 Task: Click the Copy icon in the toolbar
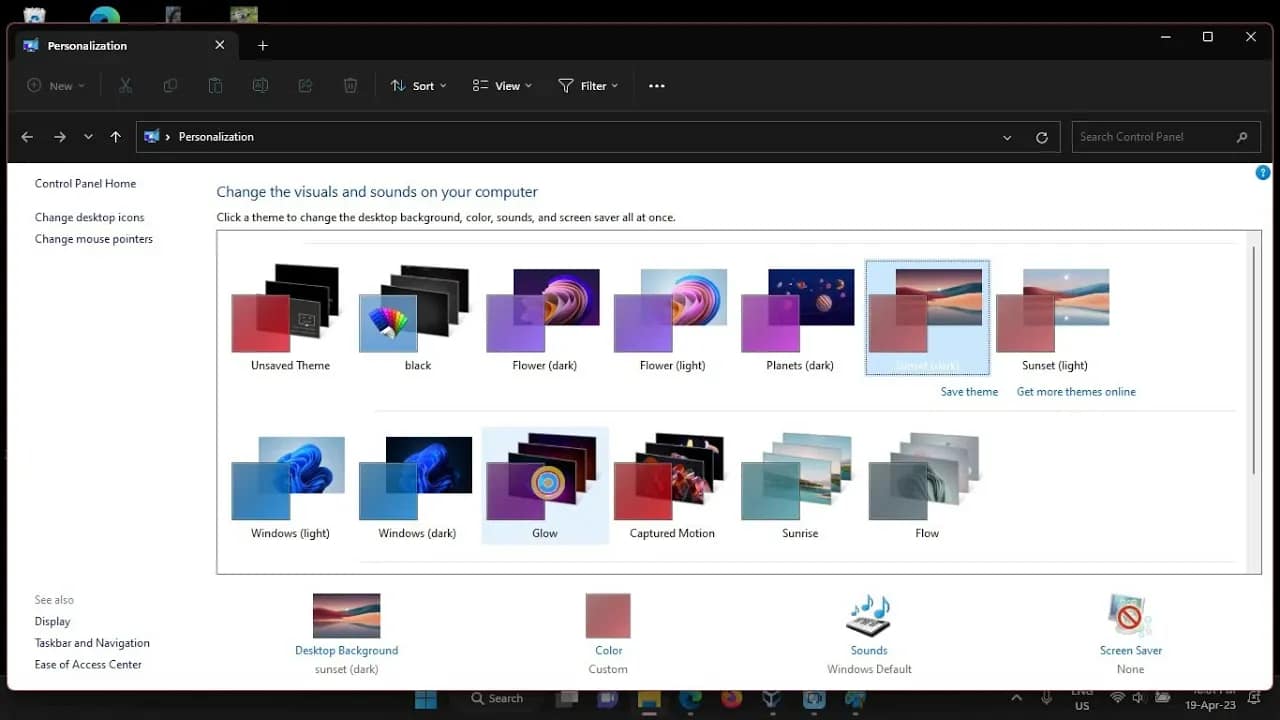170,85
